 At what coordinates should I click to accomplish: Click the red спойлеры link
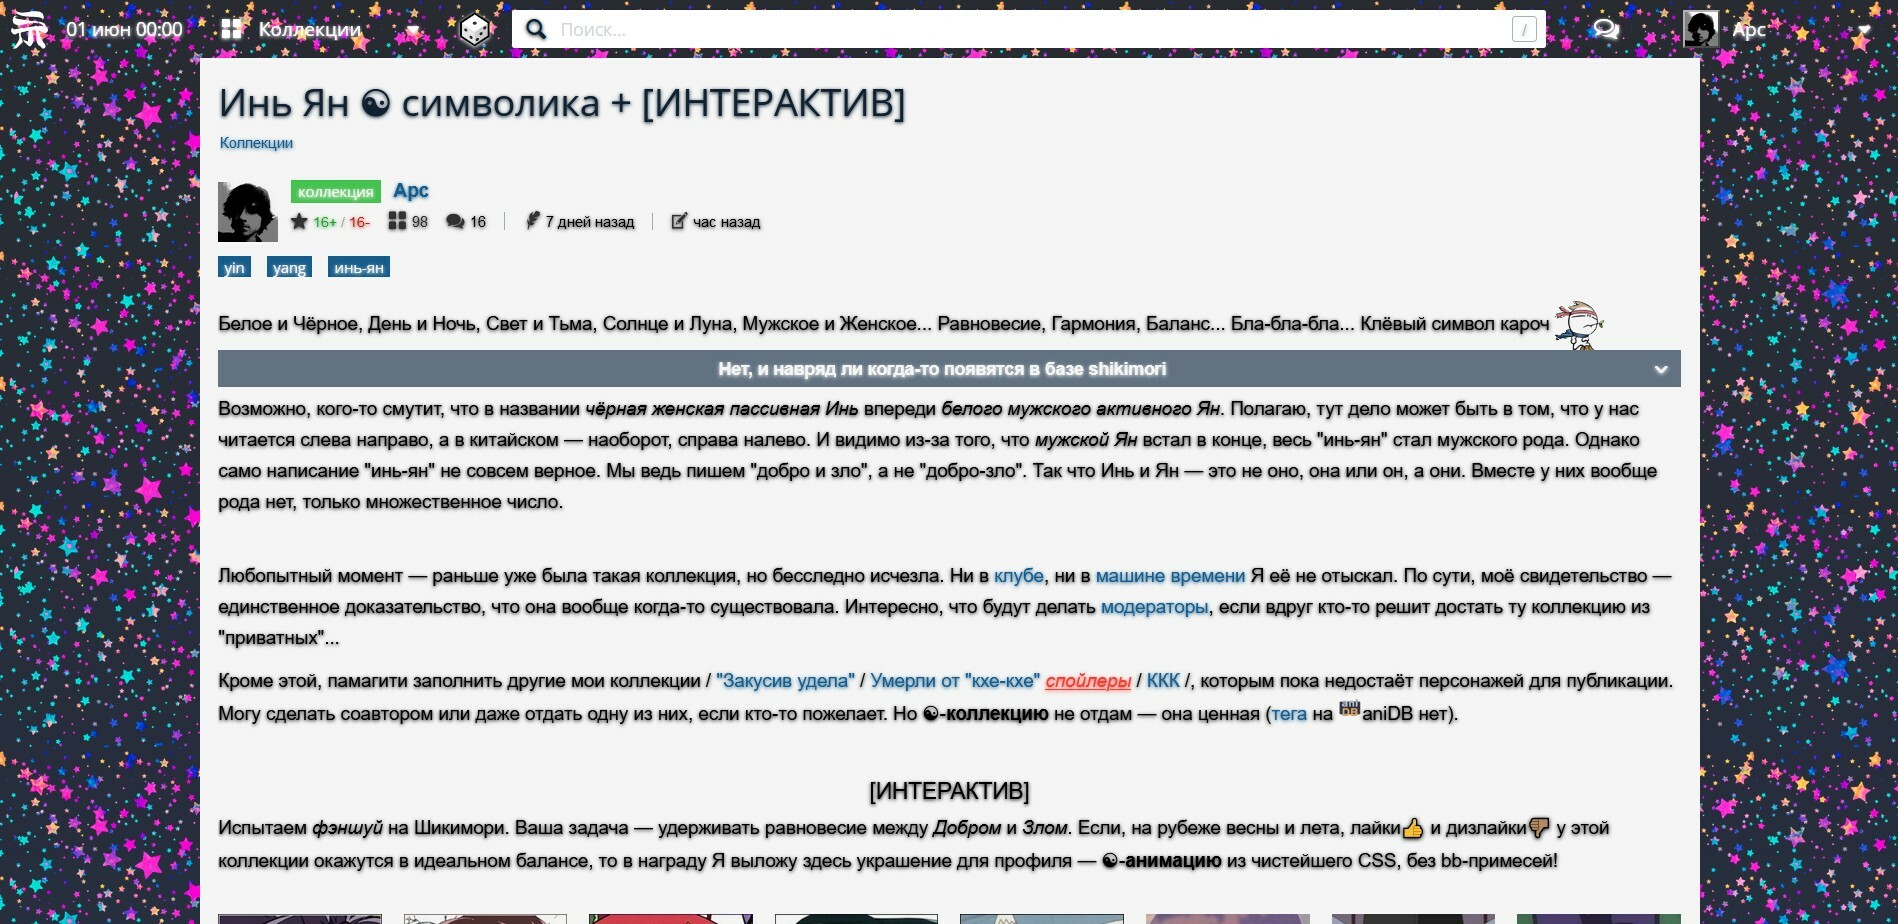click(1088, 681)
